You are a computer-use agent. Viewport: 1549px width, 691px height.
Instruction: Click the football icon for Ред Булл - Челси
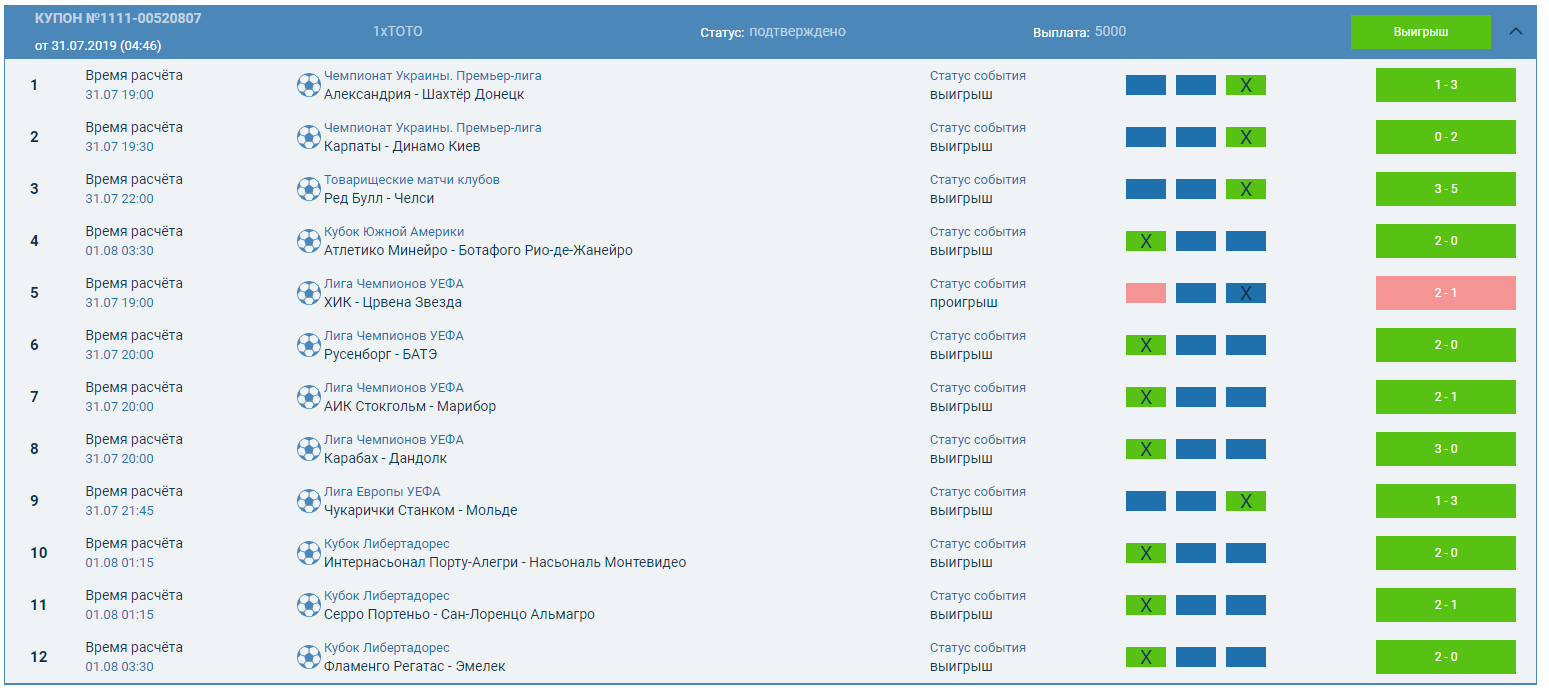pyautogui.click(x=309, y=189)
